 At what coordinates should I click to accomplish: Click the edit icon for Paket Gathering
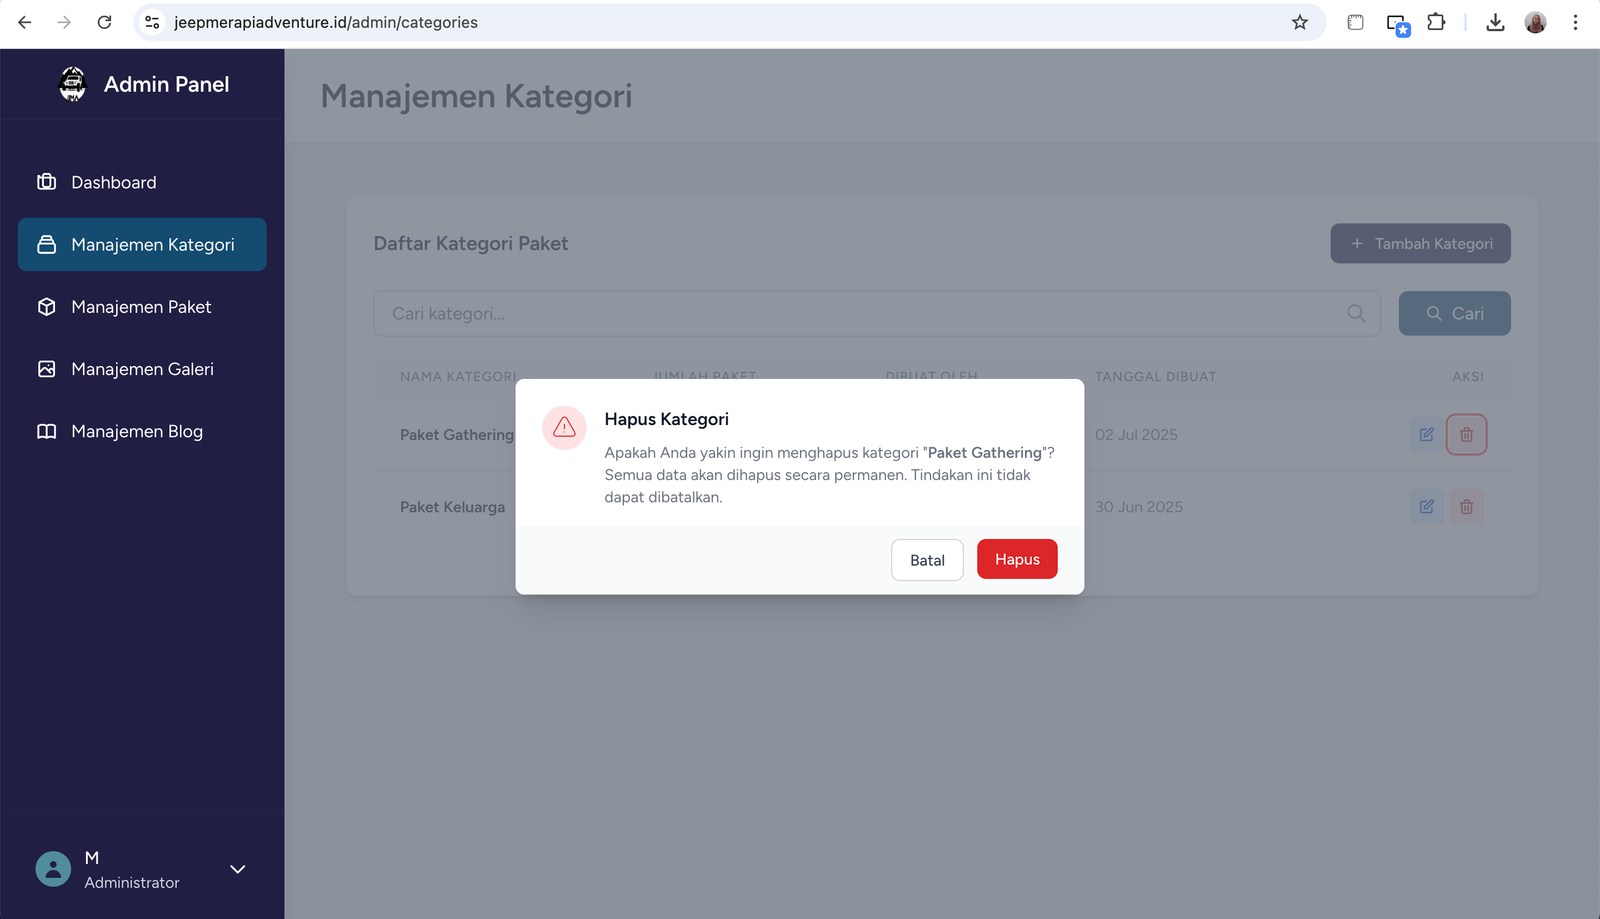pos(1426,435)
